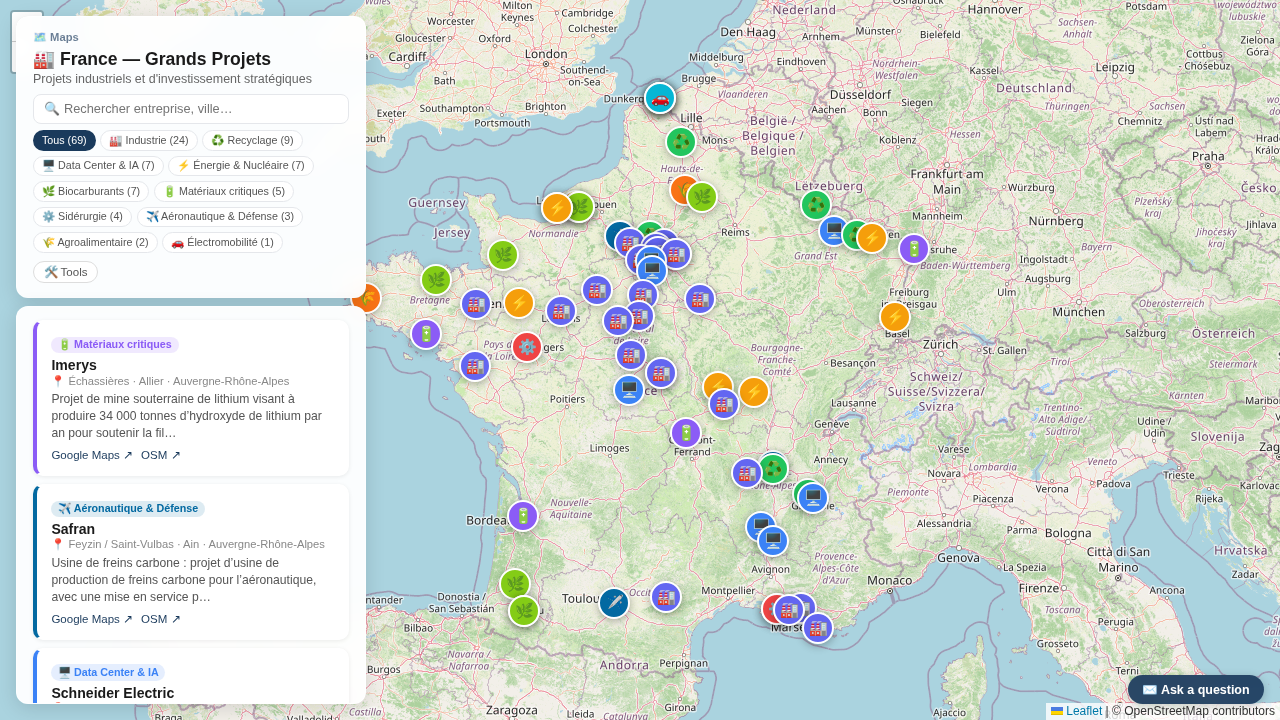Screen dimensions: 1280x720
Task: Click the search company or city field
Action: tap(191, 109)
